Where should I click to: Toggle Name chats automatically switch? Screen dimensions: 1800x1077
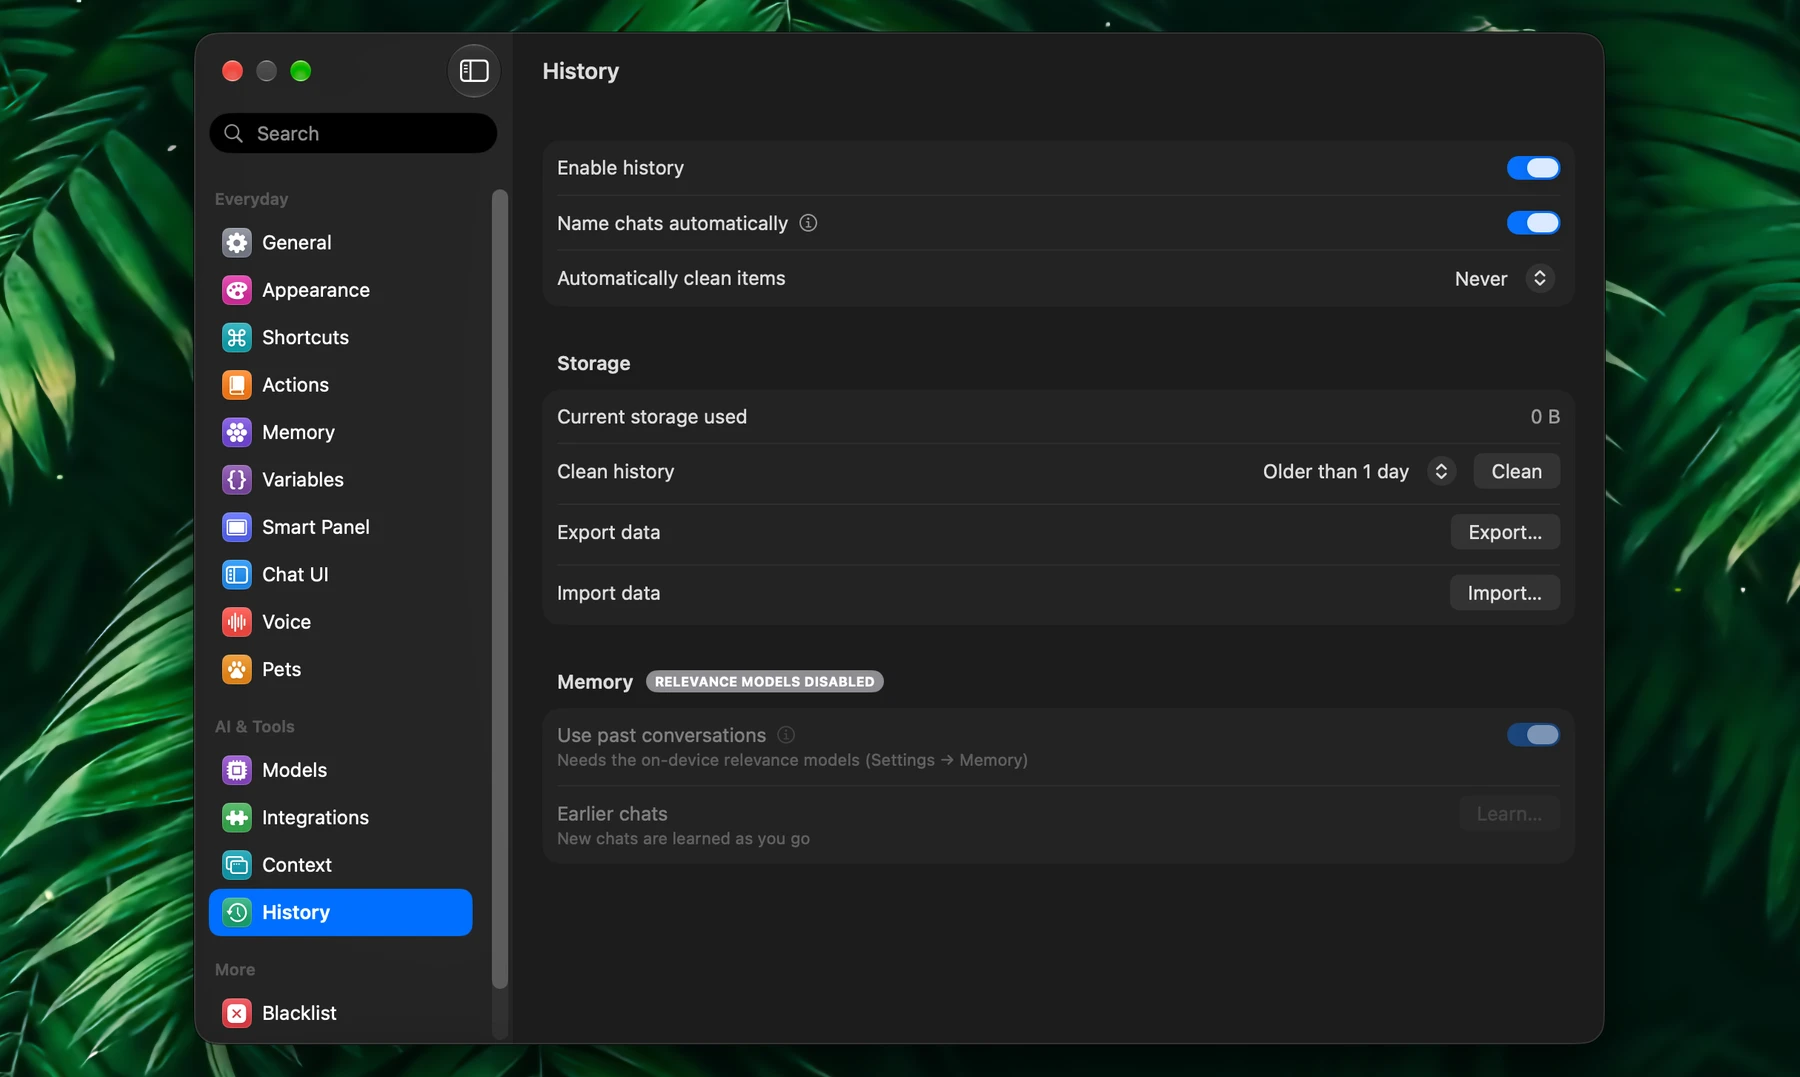(1533, 223)
